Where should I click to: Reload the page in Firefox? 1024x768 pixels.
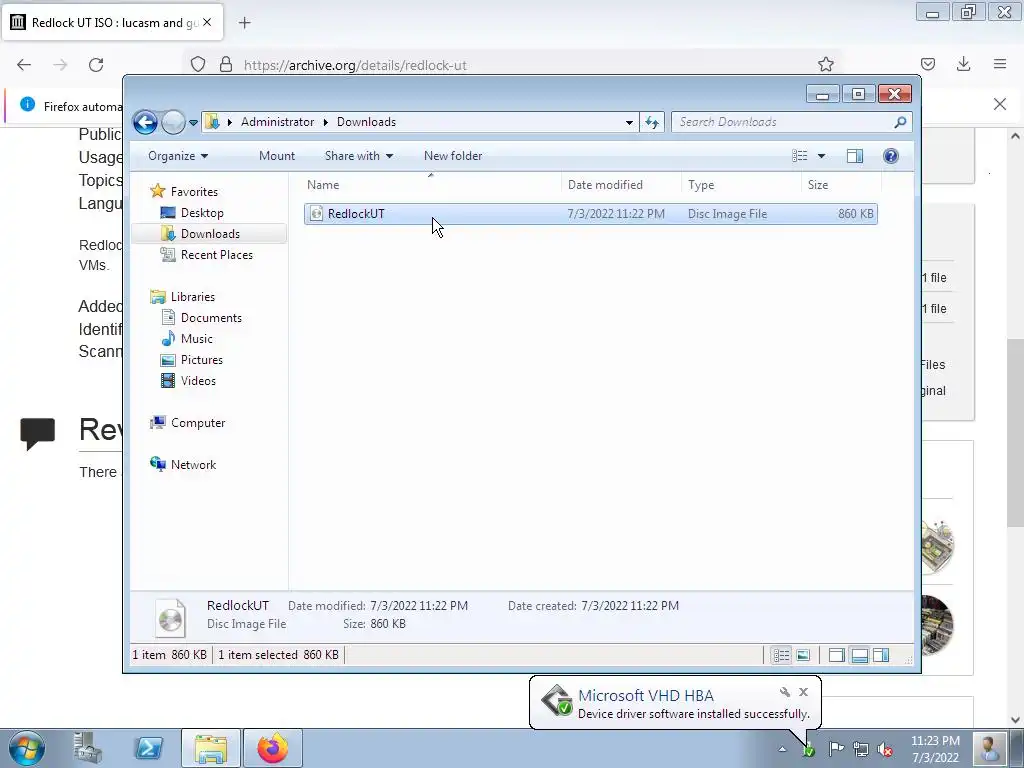coord(96,65)
